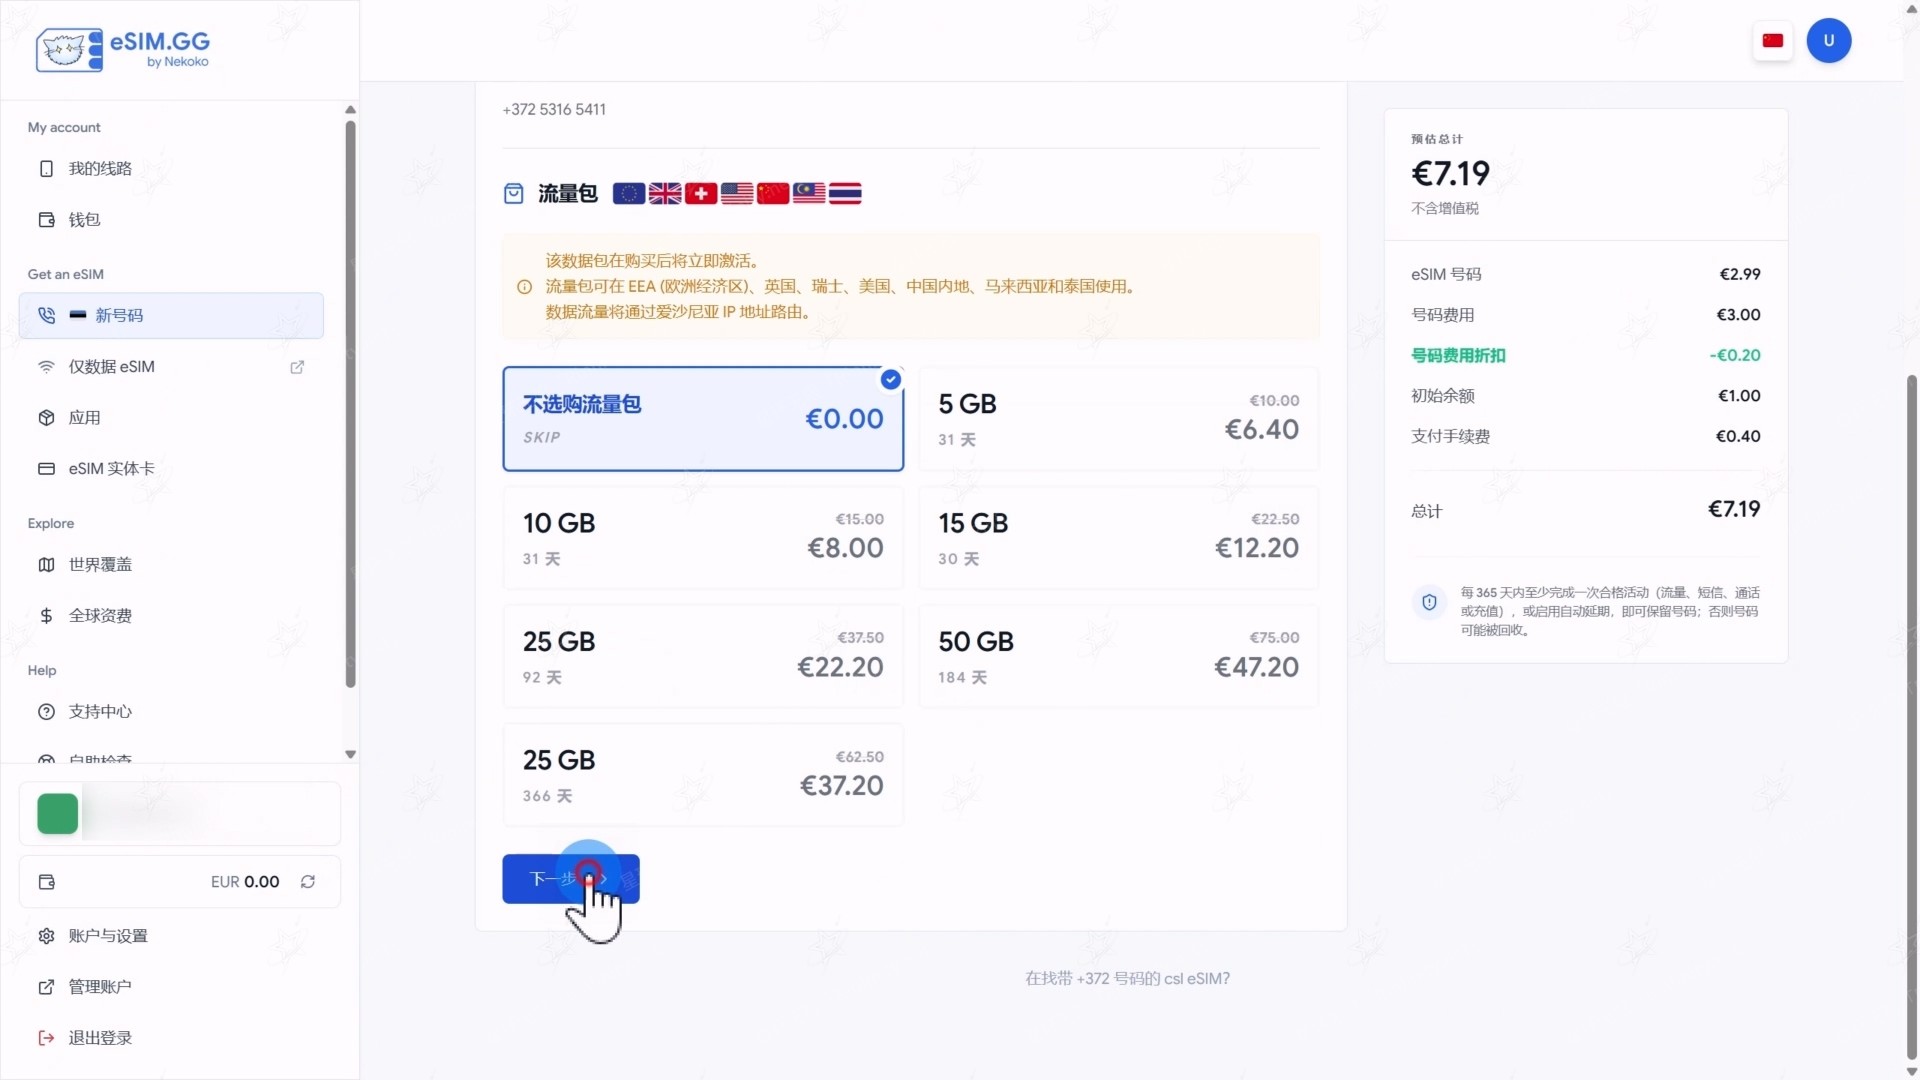1920x1080 pixels.
Task: Open the 在找带 +372 号码的 csl eSIM link
Action: click(x=1127, y=979)
